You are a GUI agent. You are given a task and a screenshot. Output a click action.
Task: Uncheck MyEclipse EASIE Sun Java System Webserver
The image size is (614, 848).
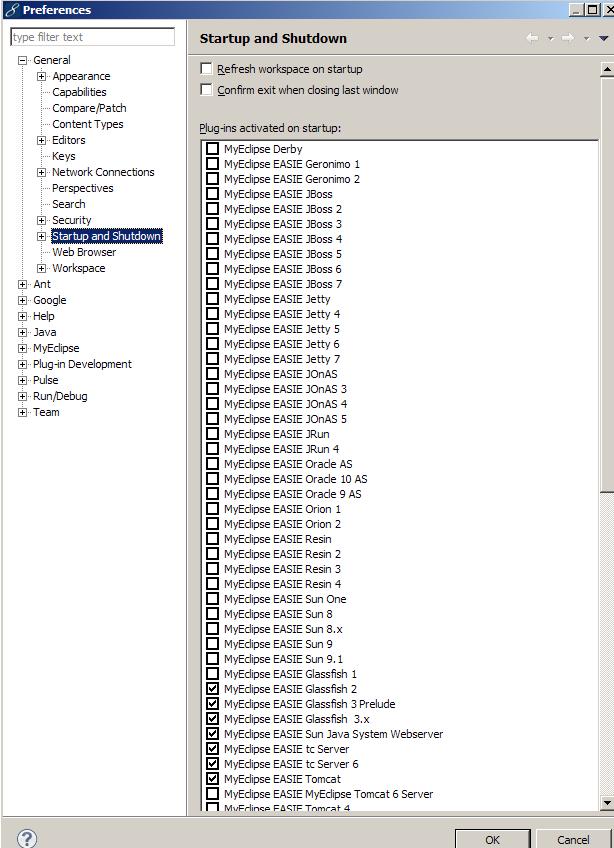[213, 734]
